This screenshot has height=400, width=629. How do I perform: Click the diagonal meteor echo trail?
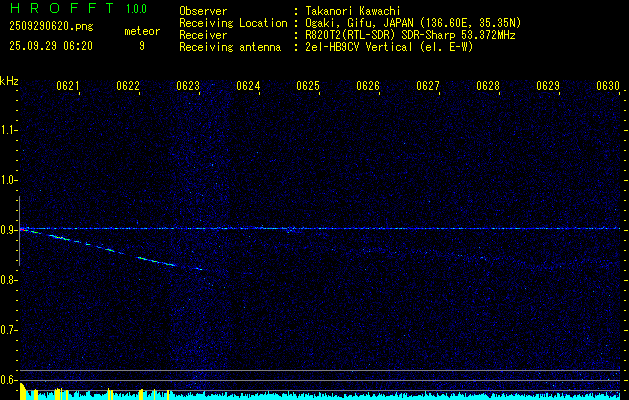[x=120, y=250]
